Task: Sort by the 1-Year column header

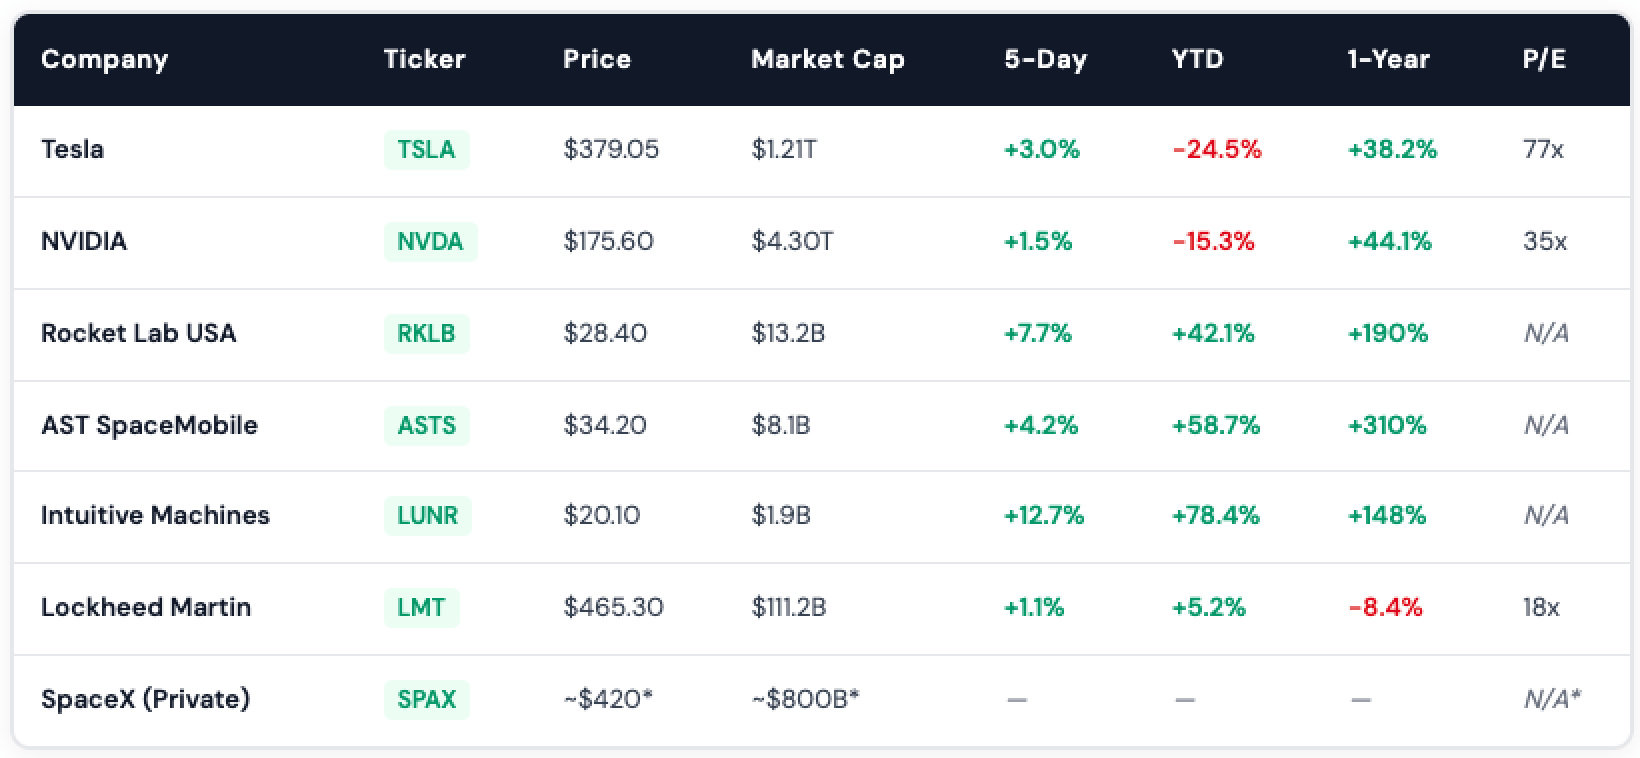Action: click(x=1388, y=60)
